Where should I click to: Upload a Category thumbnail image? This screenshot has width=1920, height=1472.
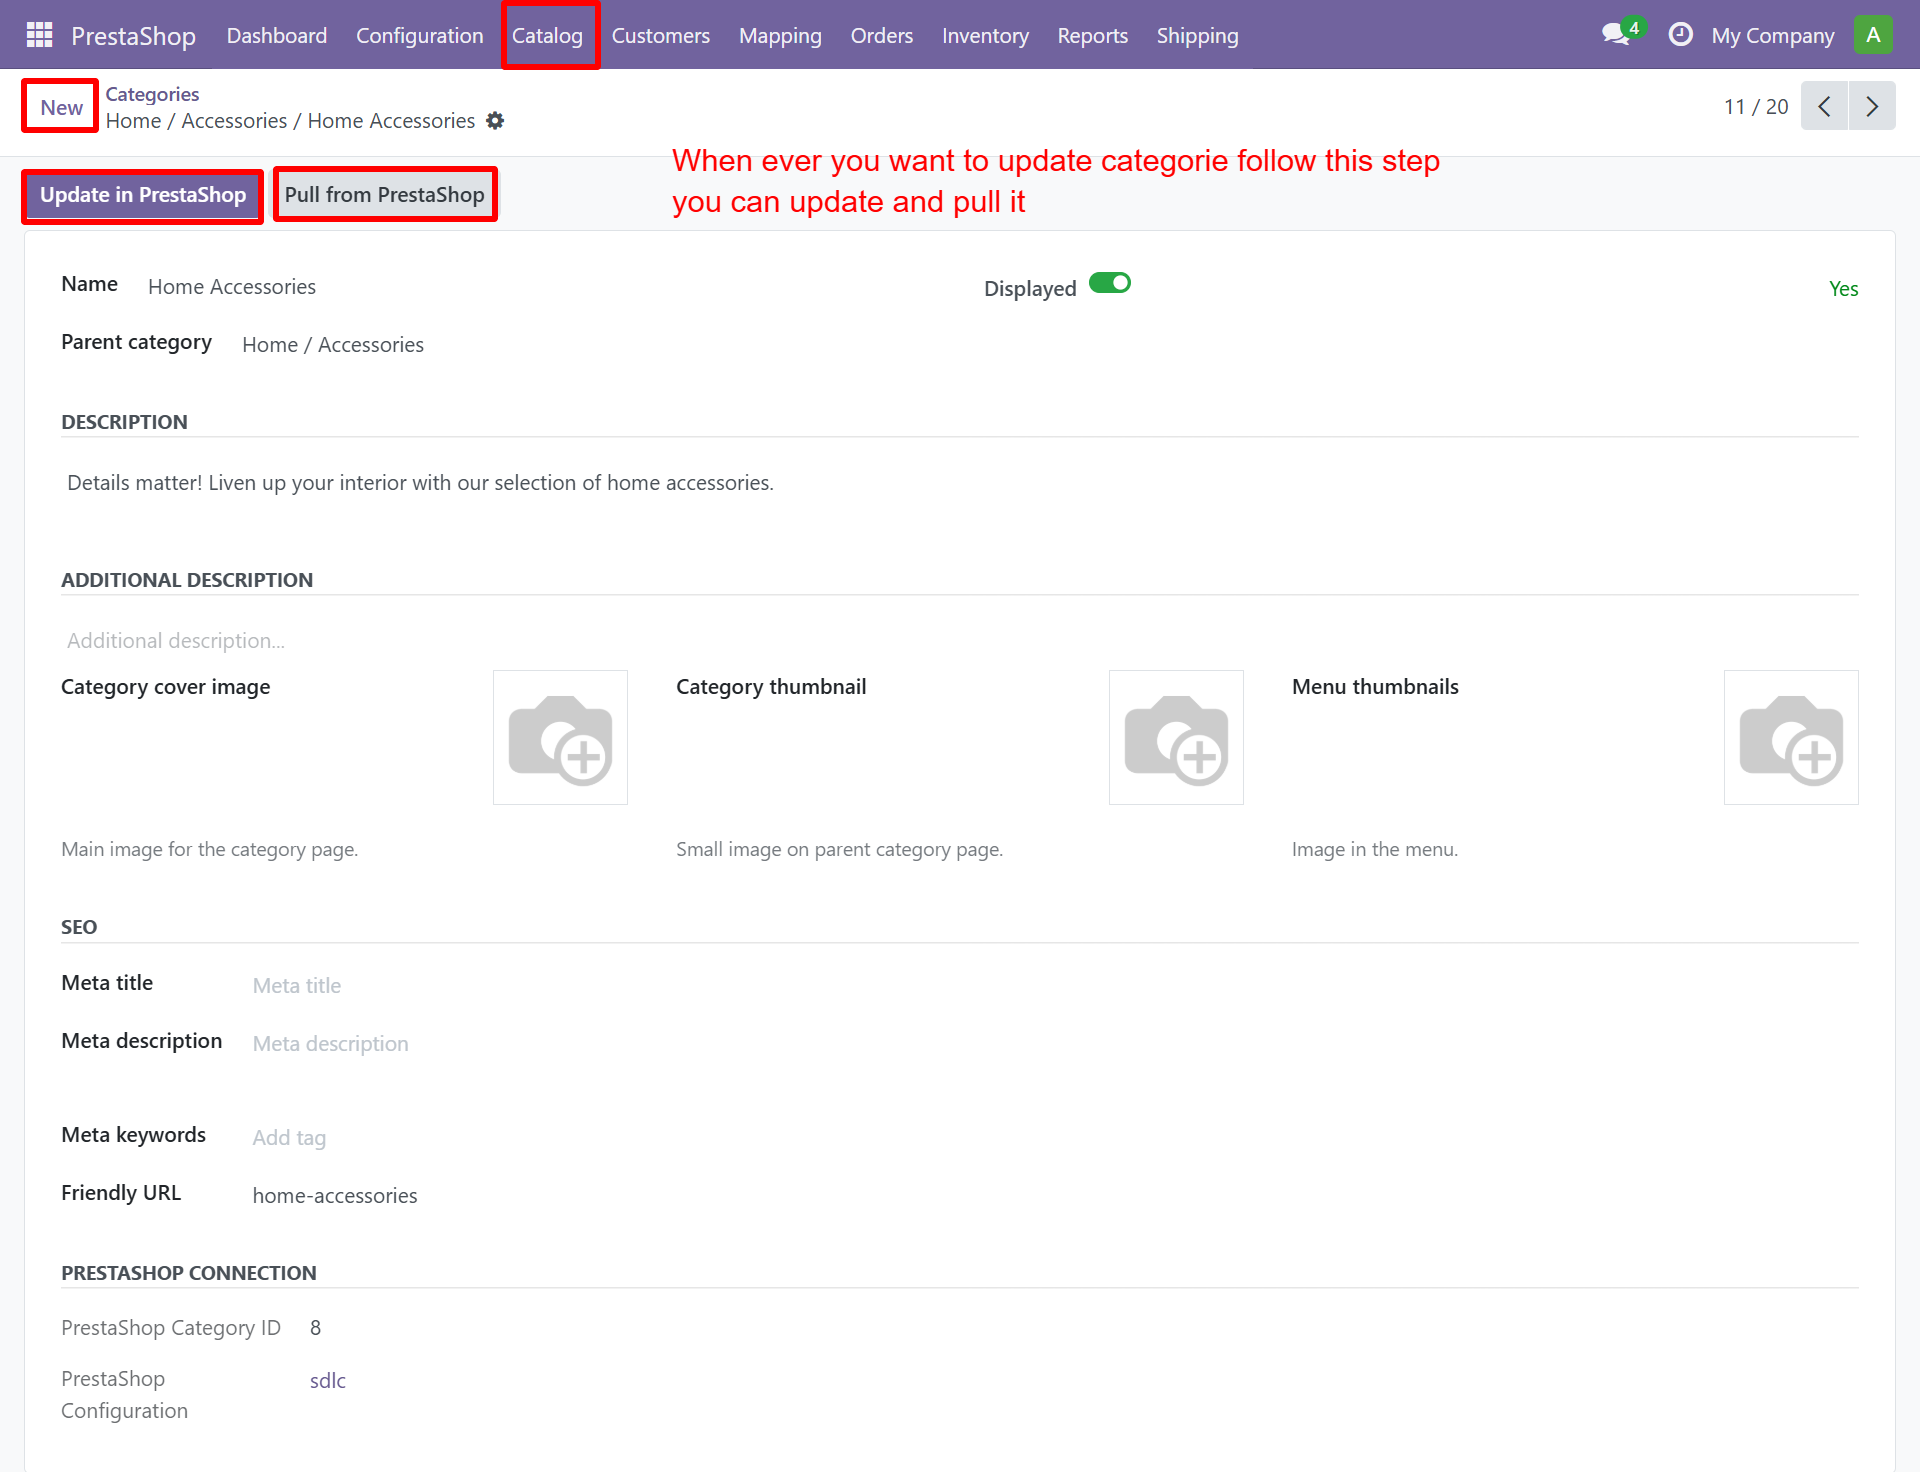coord(1176,738)
